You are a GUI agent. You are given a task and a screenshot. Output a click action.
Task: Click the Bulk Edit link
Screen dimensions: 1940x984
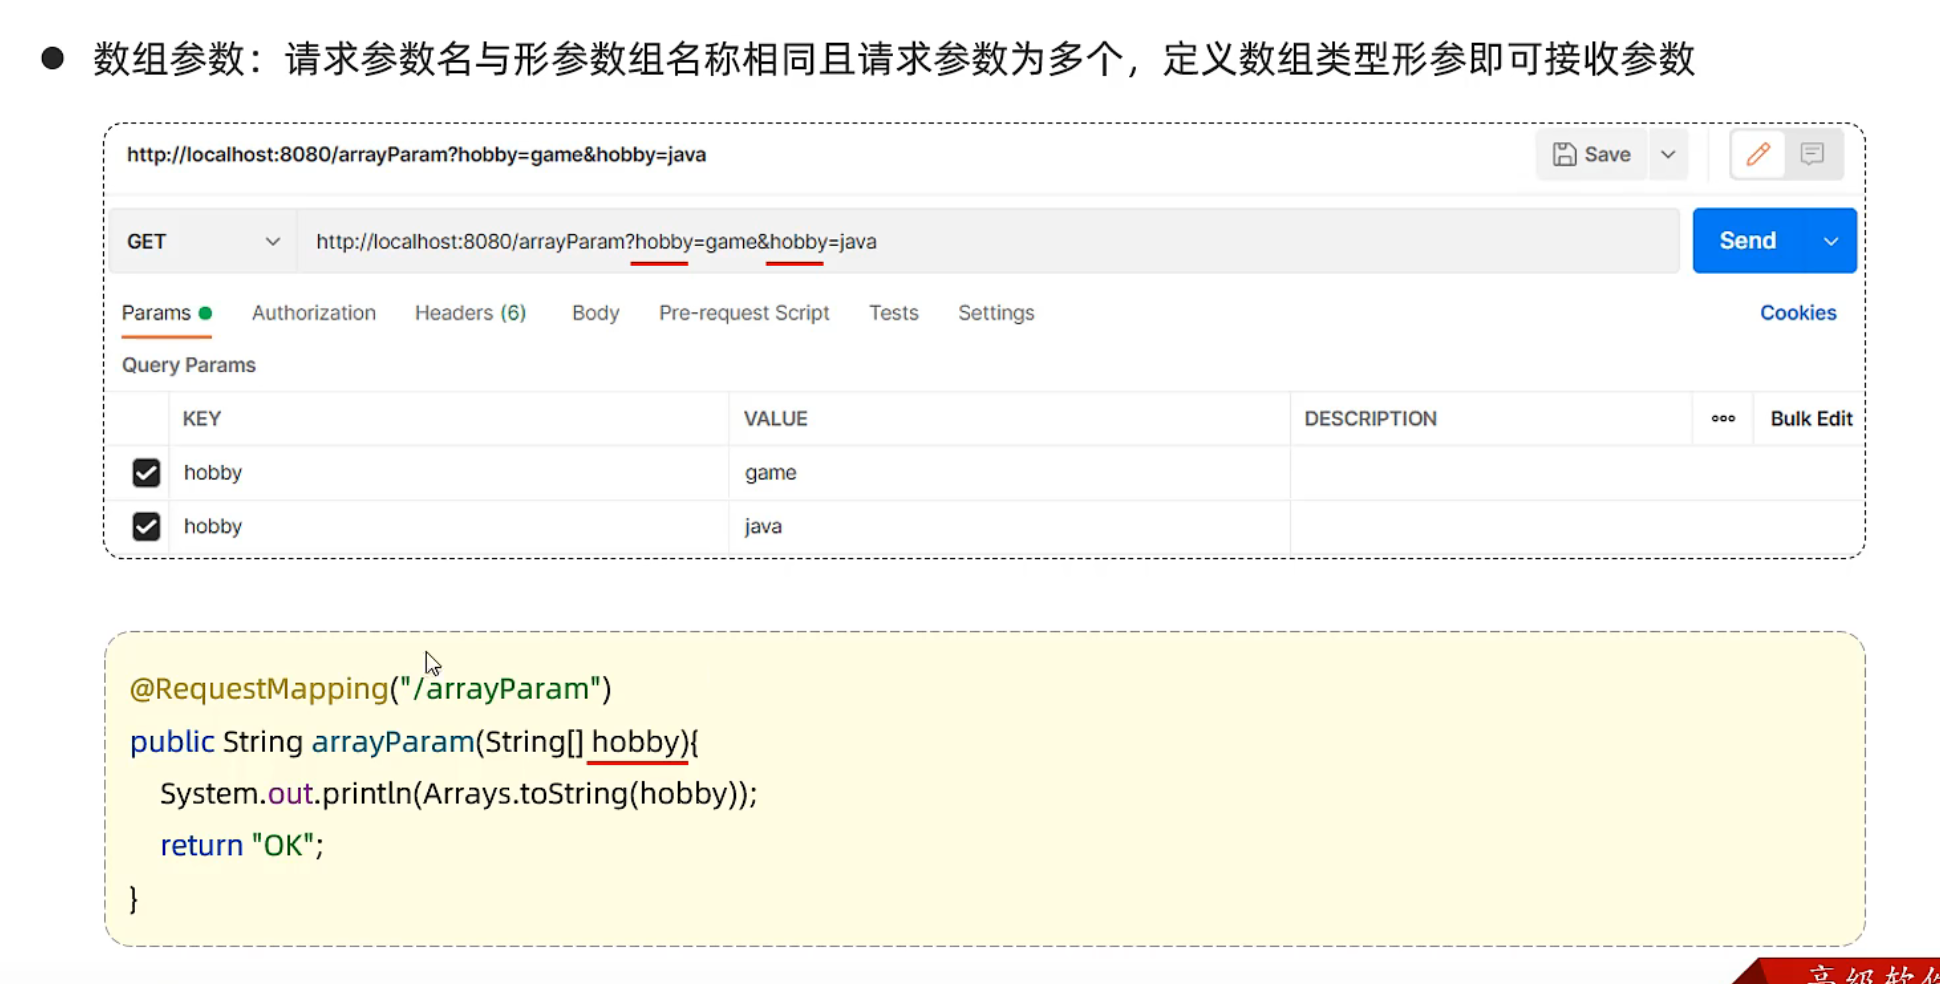coord(1811,419)
